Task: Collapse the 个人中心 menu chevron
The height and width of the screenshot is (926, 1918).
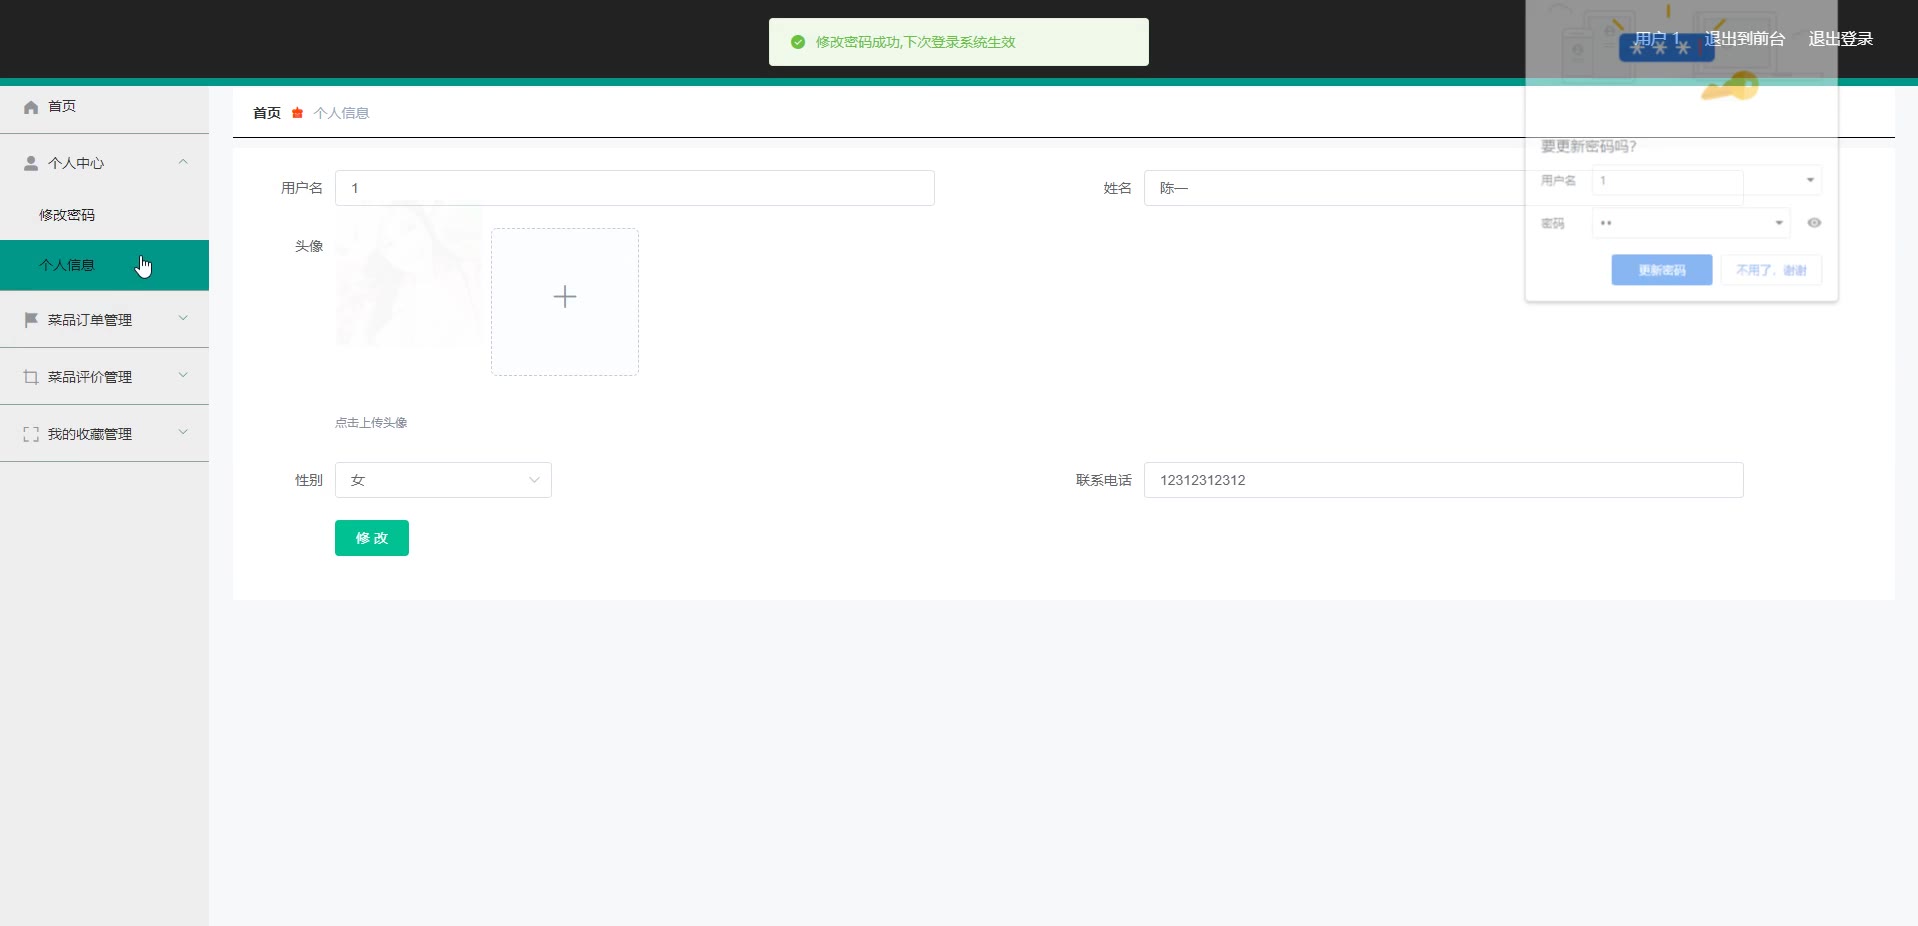Action: tap(183, 162)
